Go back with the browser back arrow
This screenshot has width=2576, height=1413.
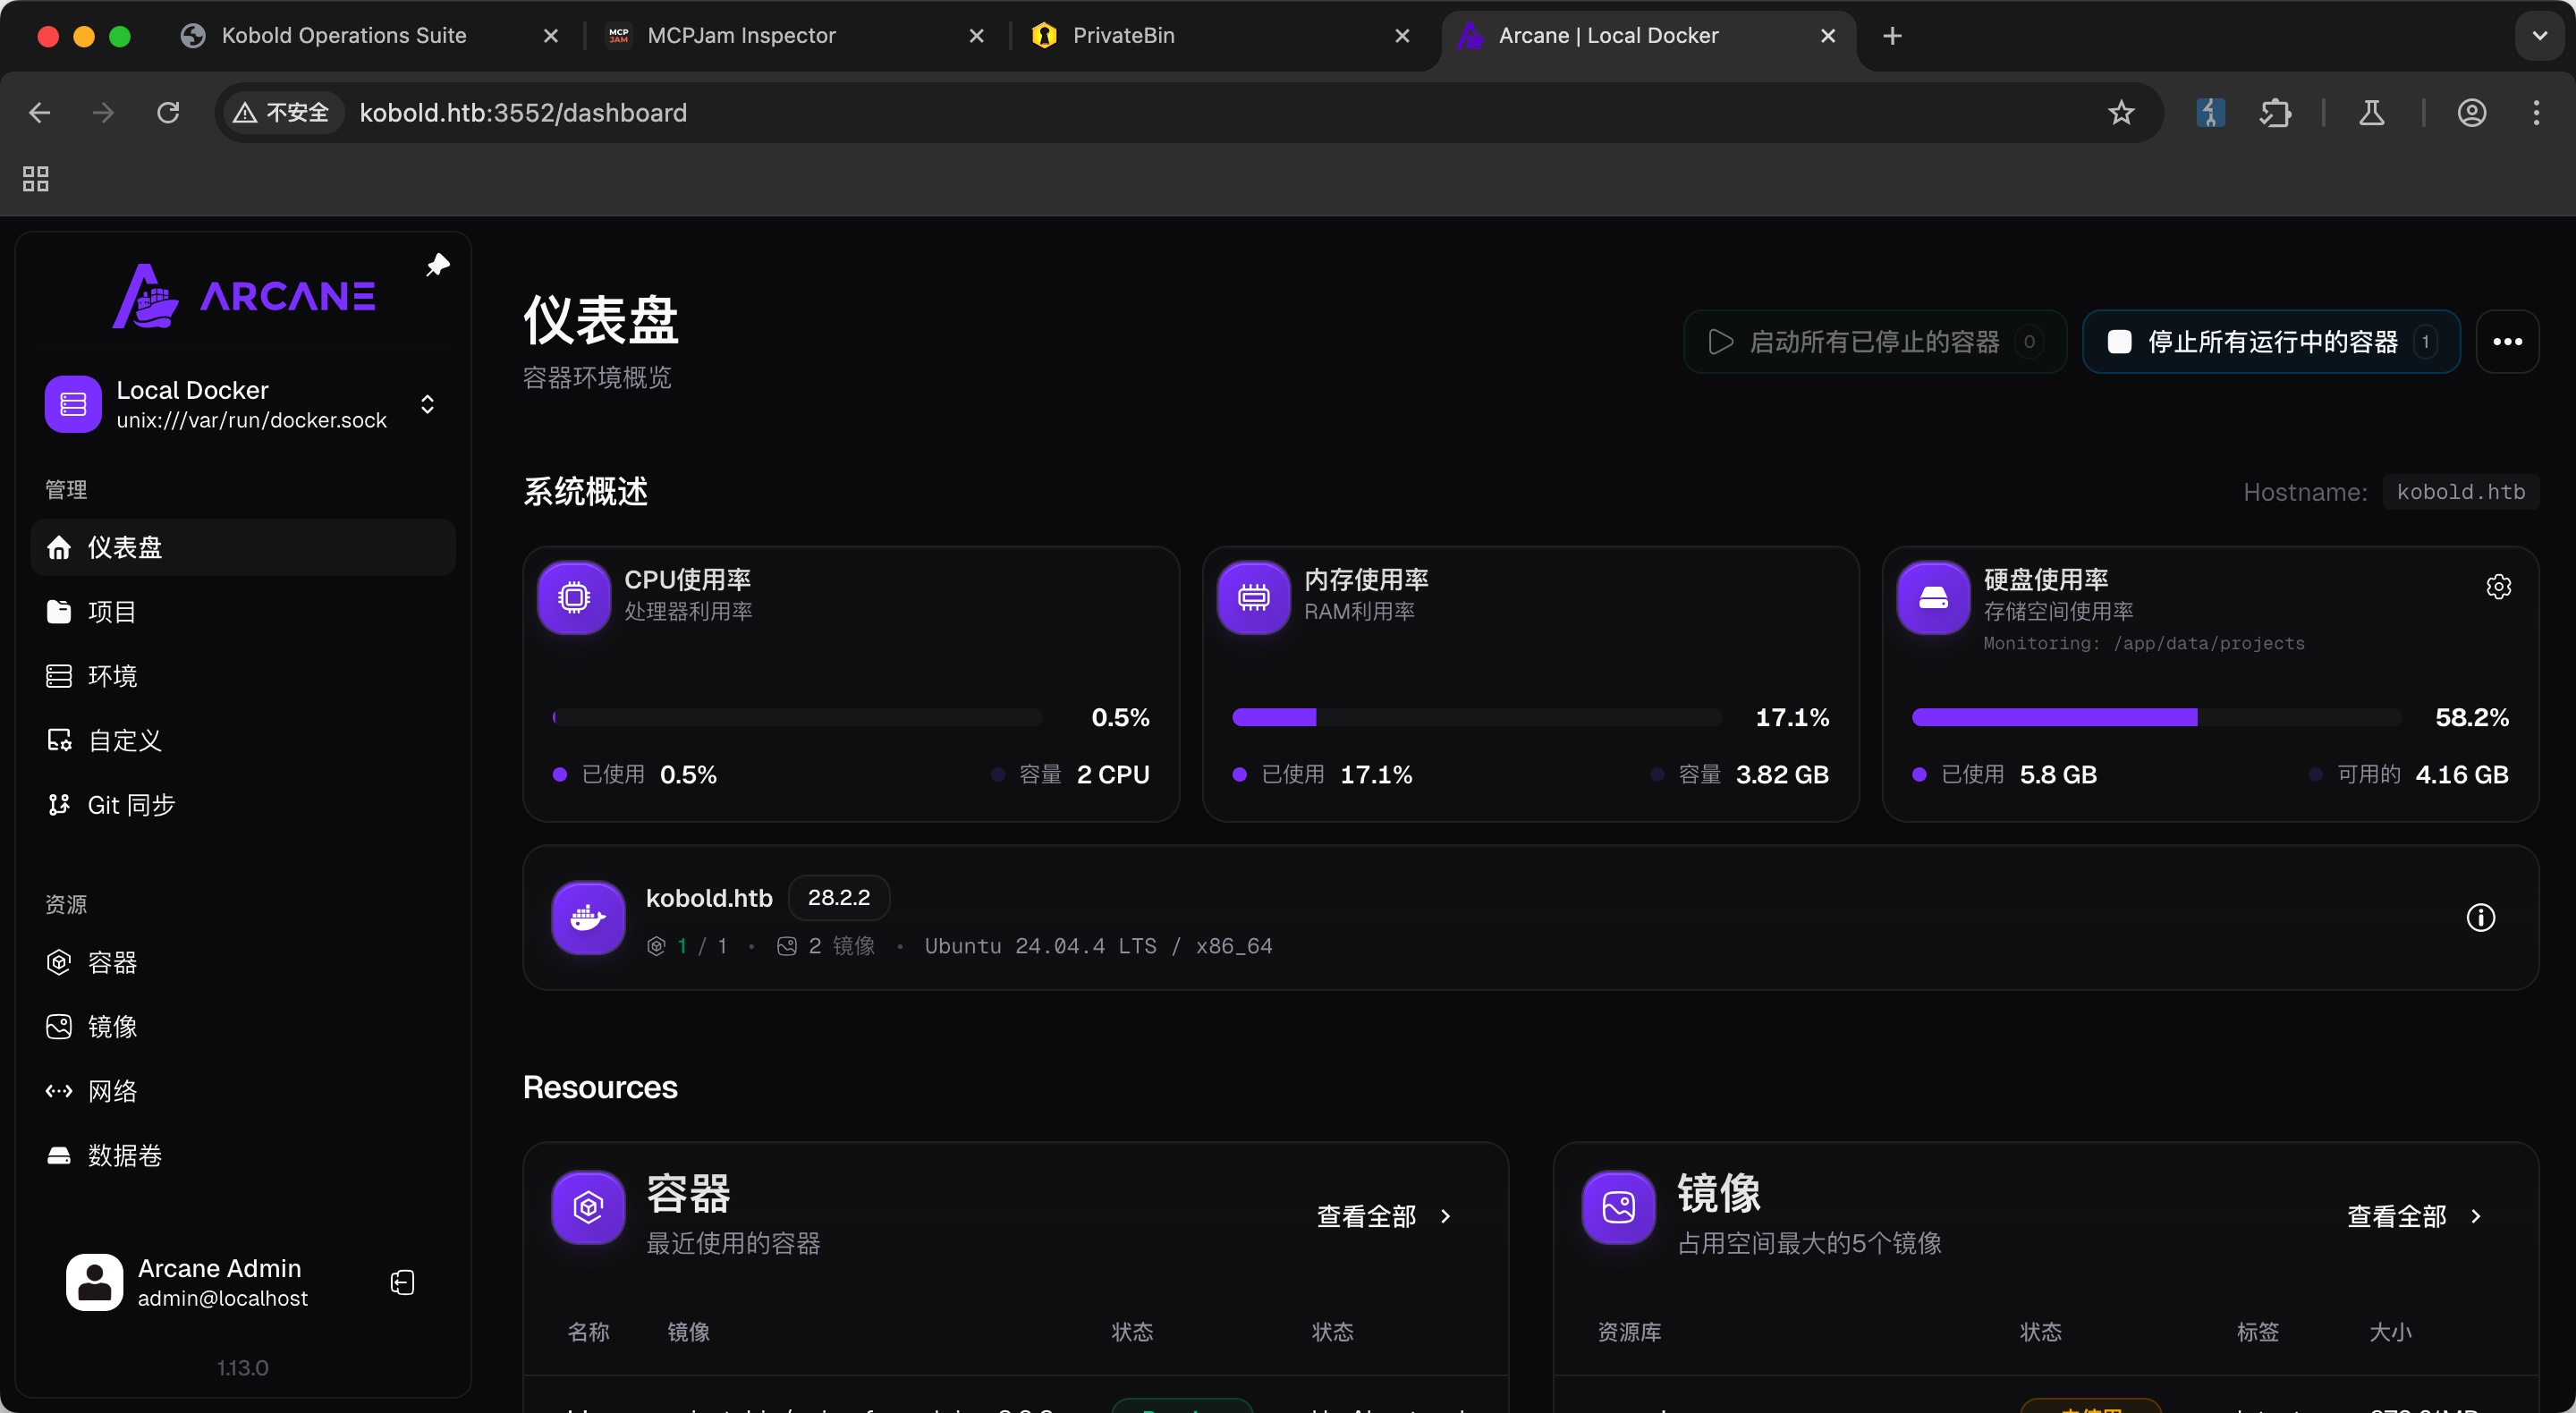(40, 113)
